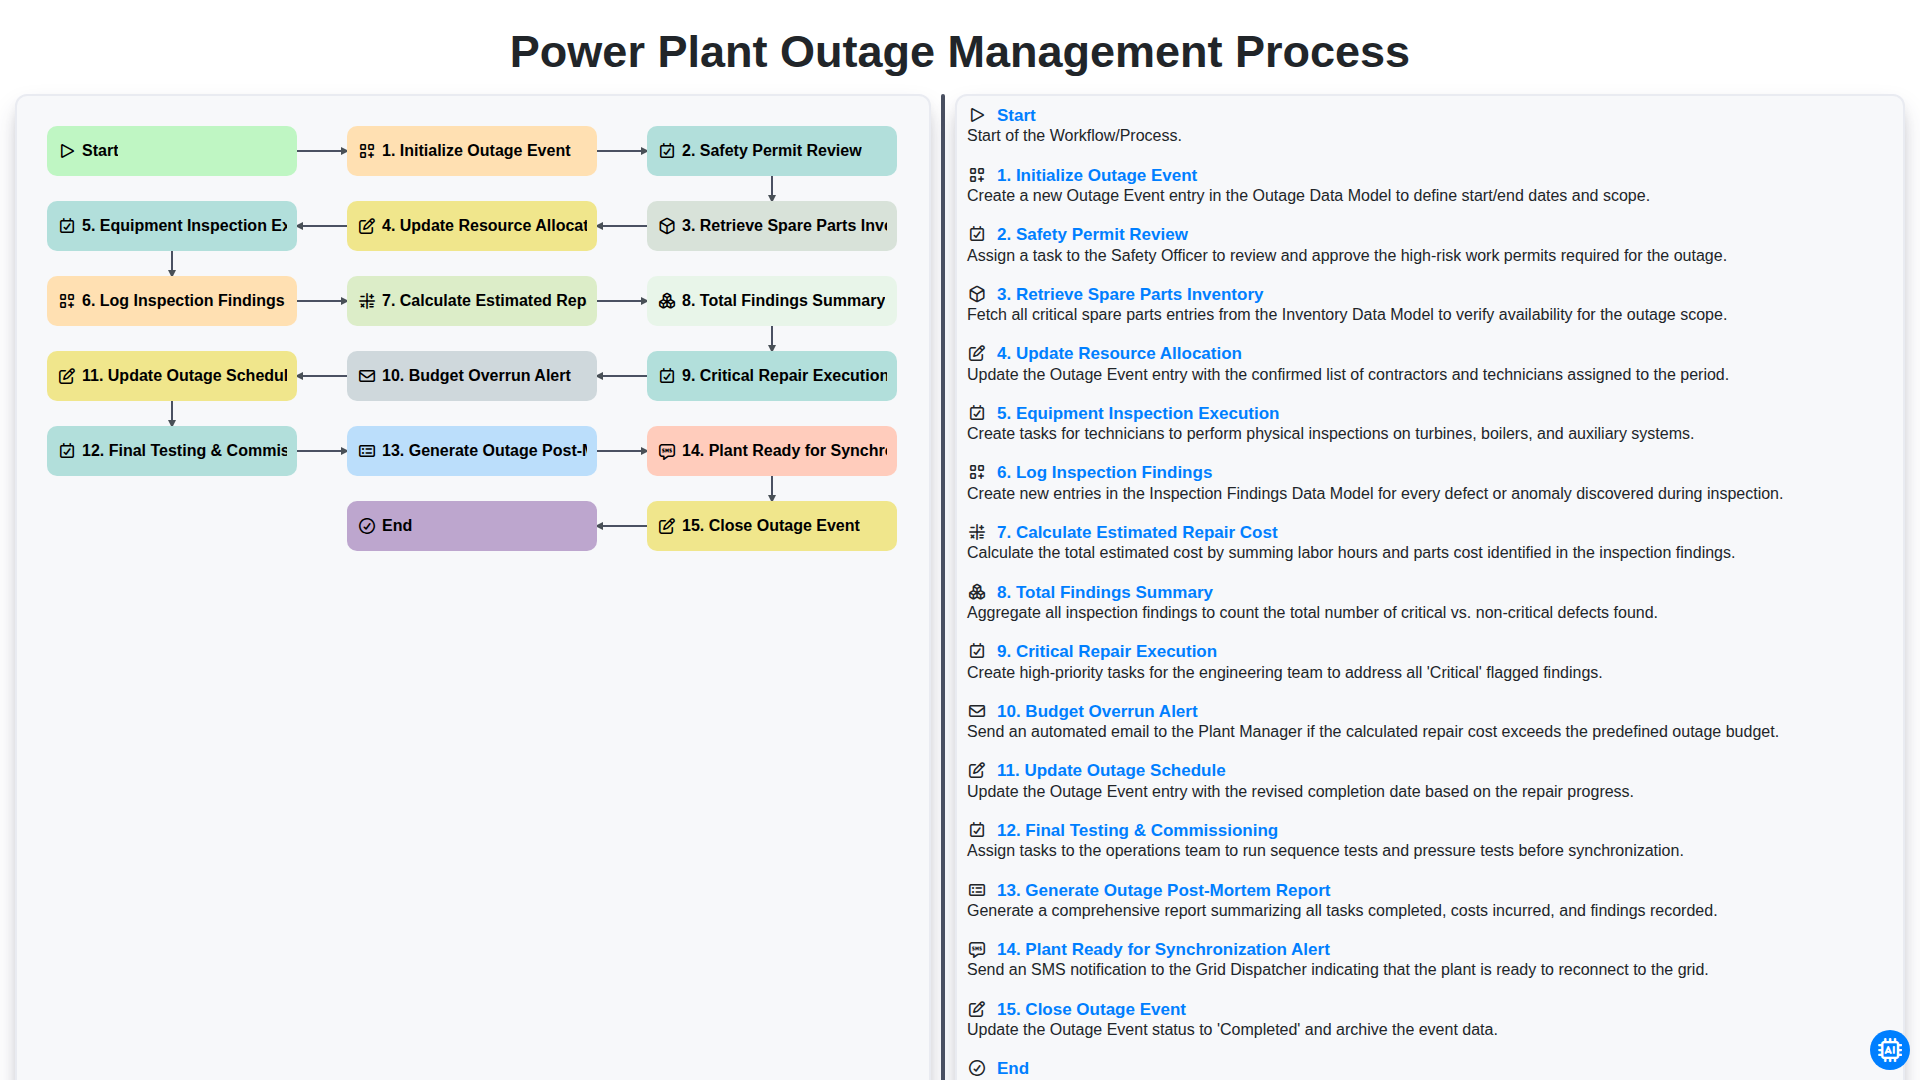Open the 4. Update Resource Allocation link
The width and height of the screenshot is (1920, 1080).
(x=1119, y=353)
